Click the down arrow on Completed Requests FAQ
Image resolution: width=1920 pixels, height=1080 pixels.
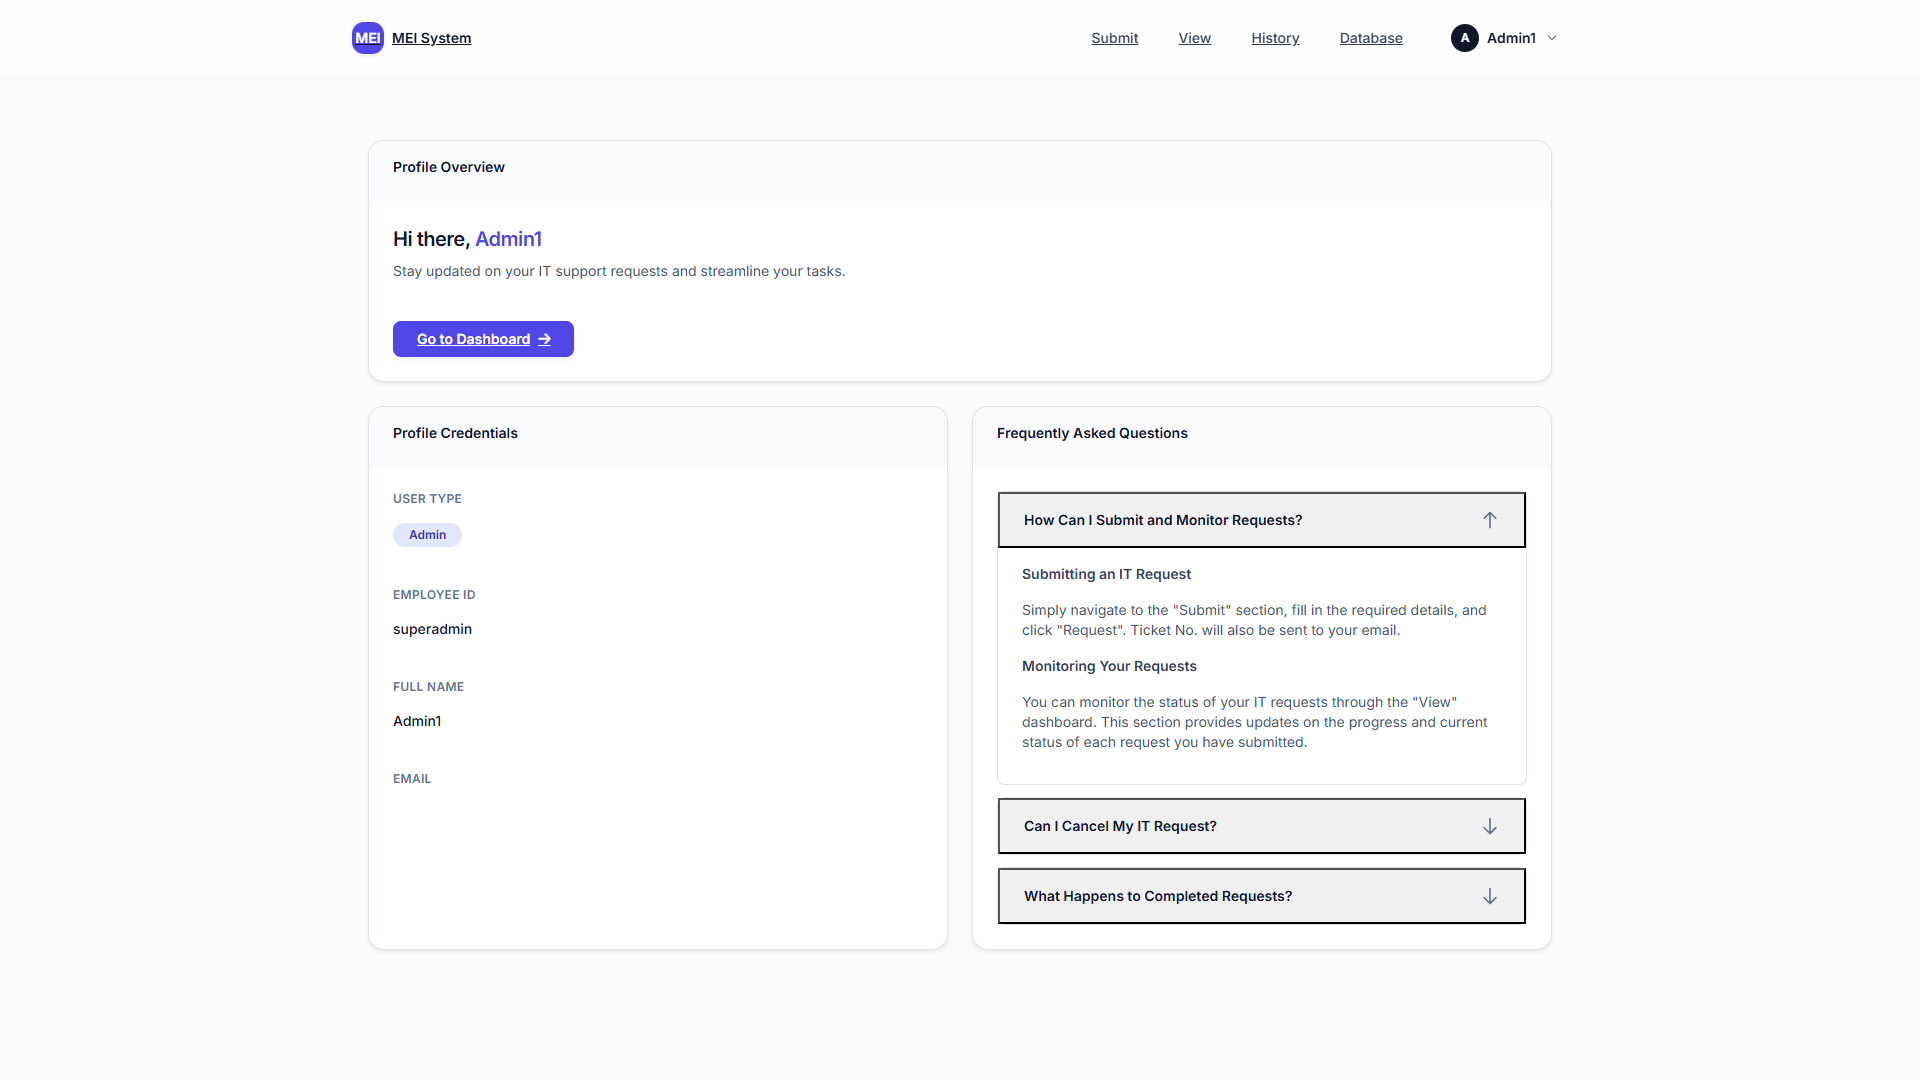click(x=1489, y=896)
